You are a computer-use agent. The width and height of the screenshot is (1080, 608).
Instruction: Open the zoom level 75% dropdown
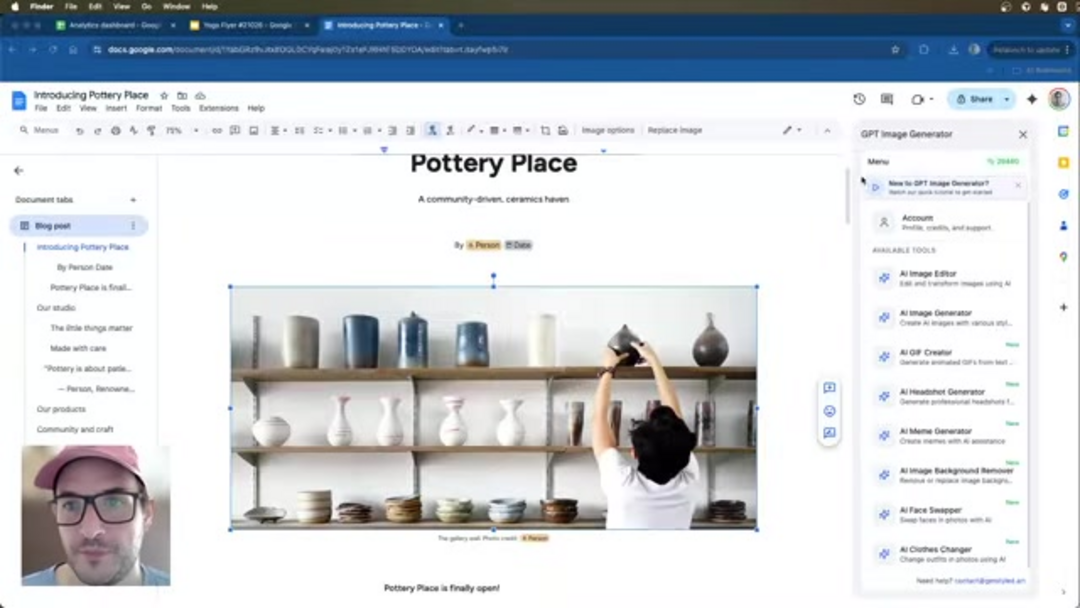coord(181,130)
